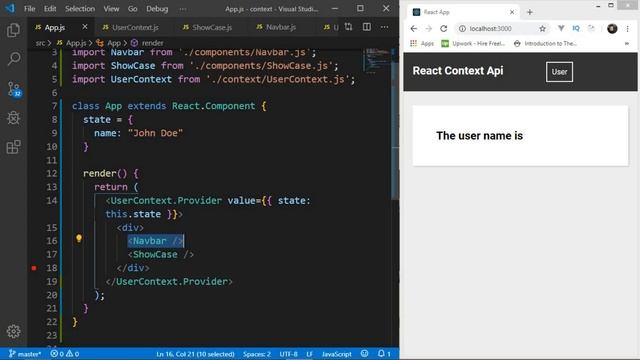Split the editor to the right
Image resolution: width=640 pixels, height=360 pixels.
367,27
